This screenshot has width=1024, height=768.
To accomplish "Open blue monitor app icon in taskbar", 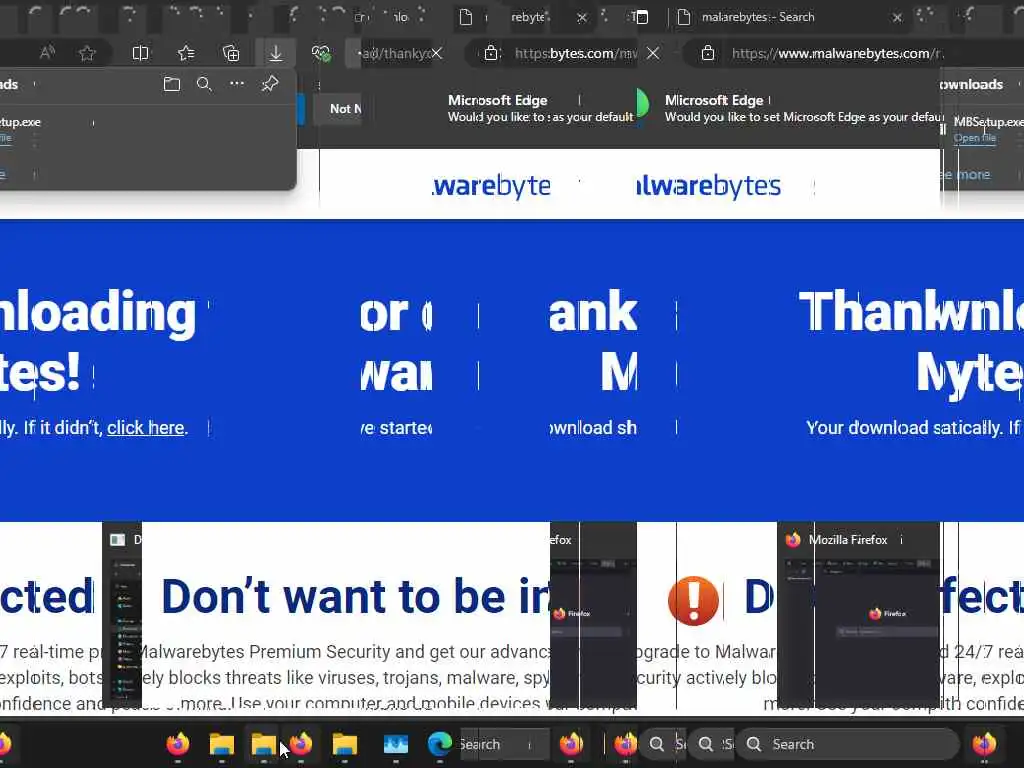I will (x=395, y=744).
